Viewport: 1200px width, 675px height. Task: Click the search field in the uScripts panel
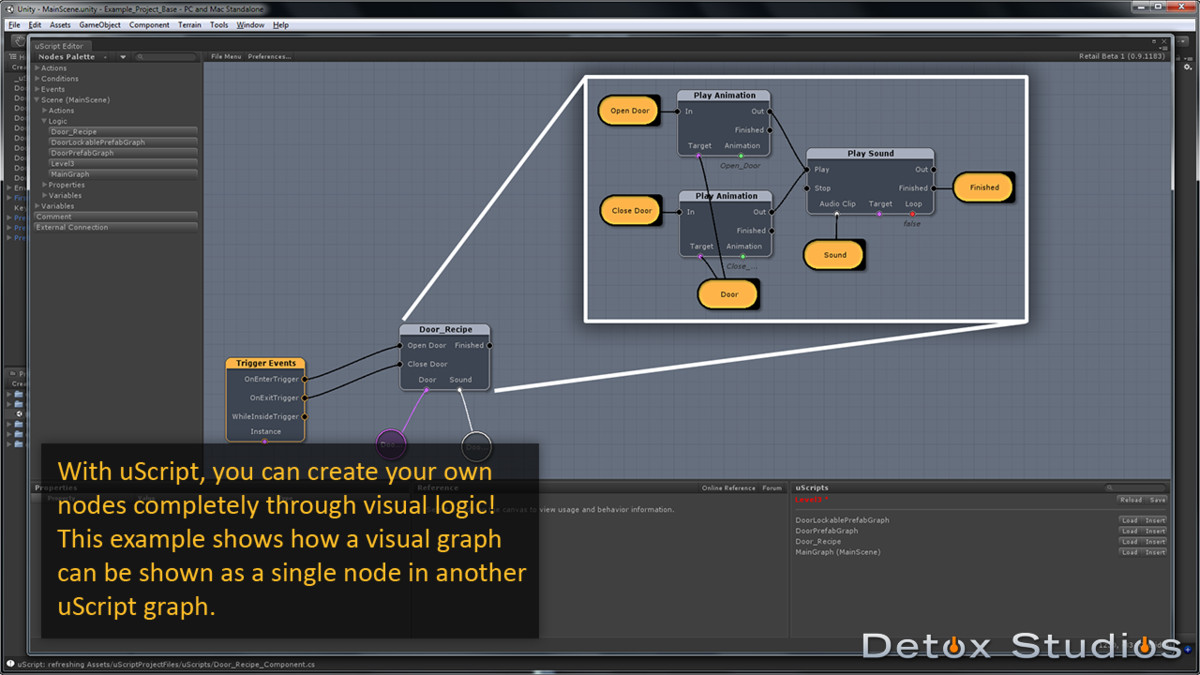(1135, 487)
